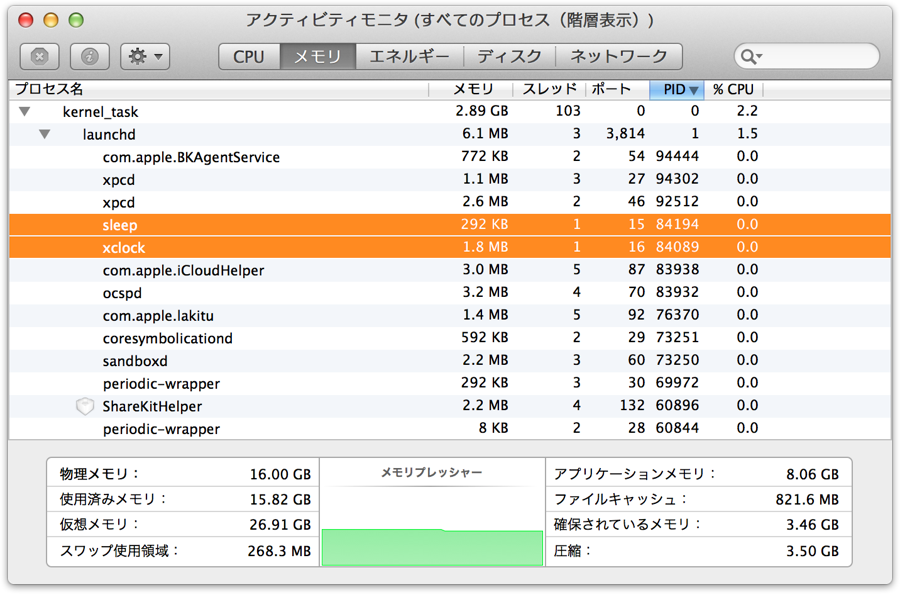Viewport: 900px width, 594px height.
Task: Select the launchd process row
Action: [x=449, y=134]
